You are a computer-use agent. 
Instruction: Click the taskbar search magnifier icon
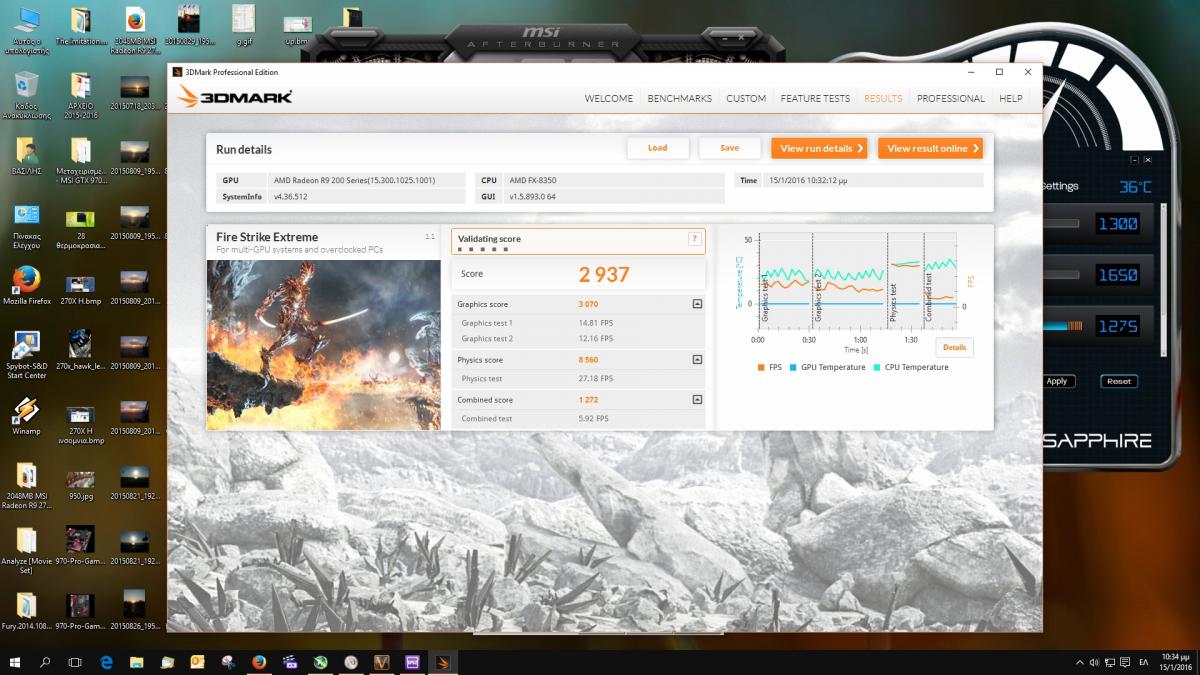click(45, 662)
